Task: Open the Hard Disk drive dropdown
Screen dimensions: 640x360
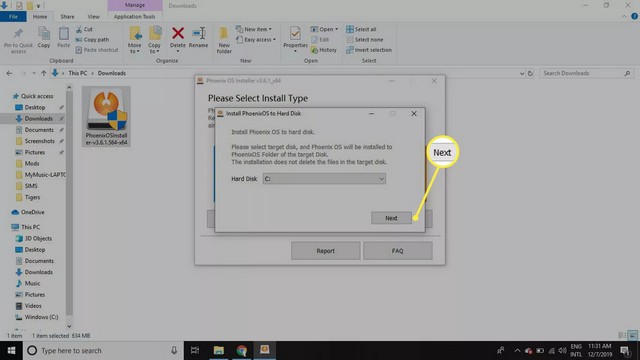Action: [x=324, y=179]
